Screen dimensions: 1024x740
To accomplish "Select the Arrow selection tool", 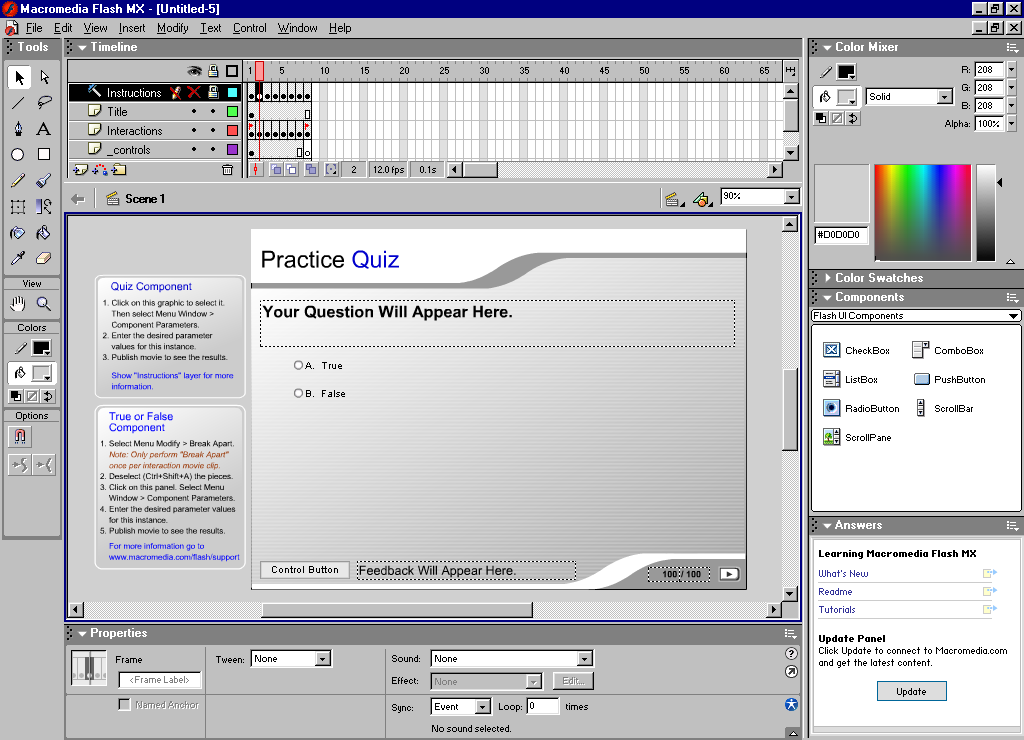I will coord(19,77).
